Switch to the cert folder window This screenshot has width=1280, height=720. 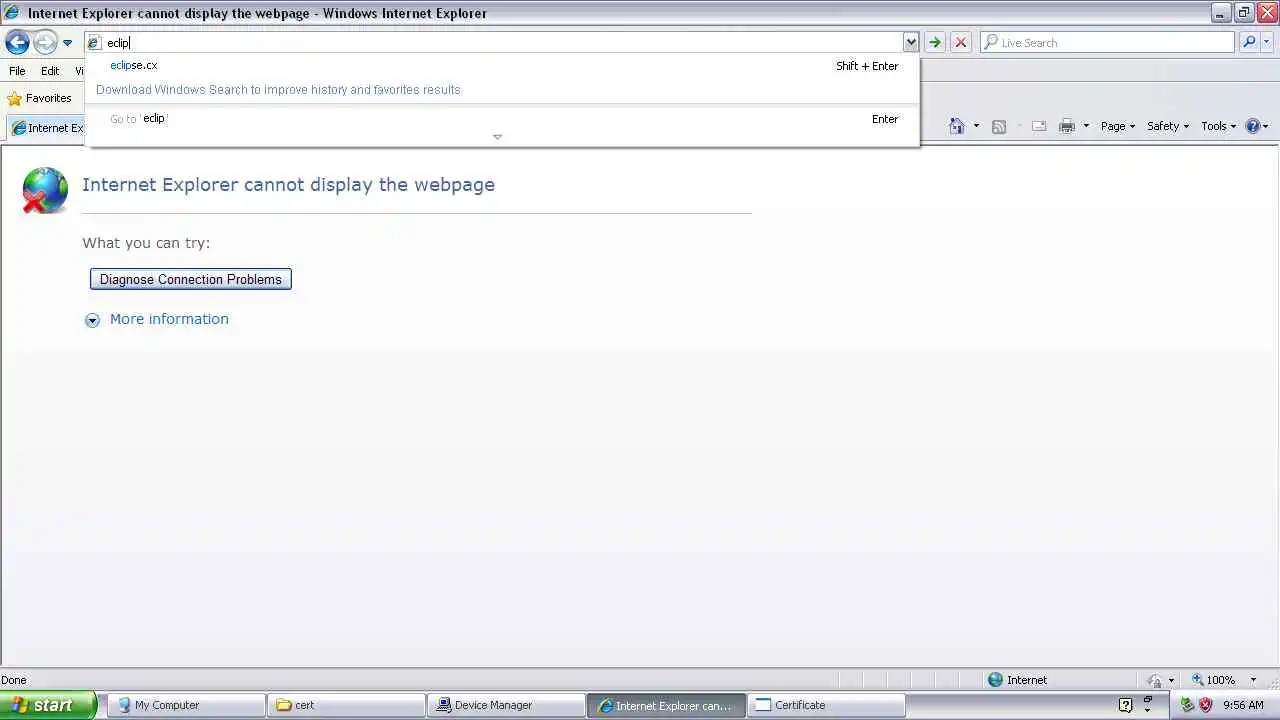pyautogui.click(x=346, y=705)
